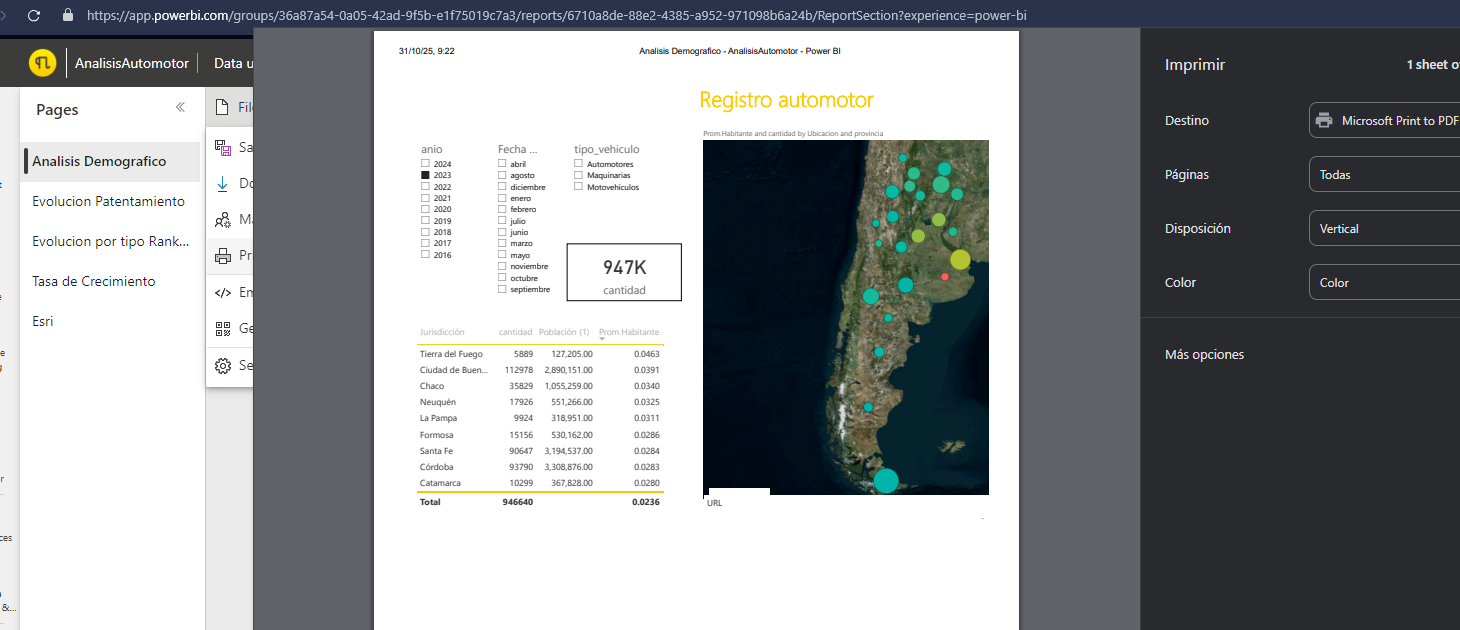
Task: Click the browser address bar URL
Action: pos(556,15)
